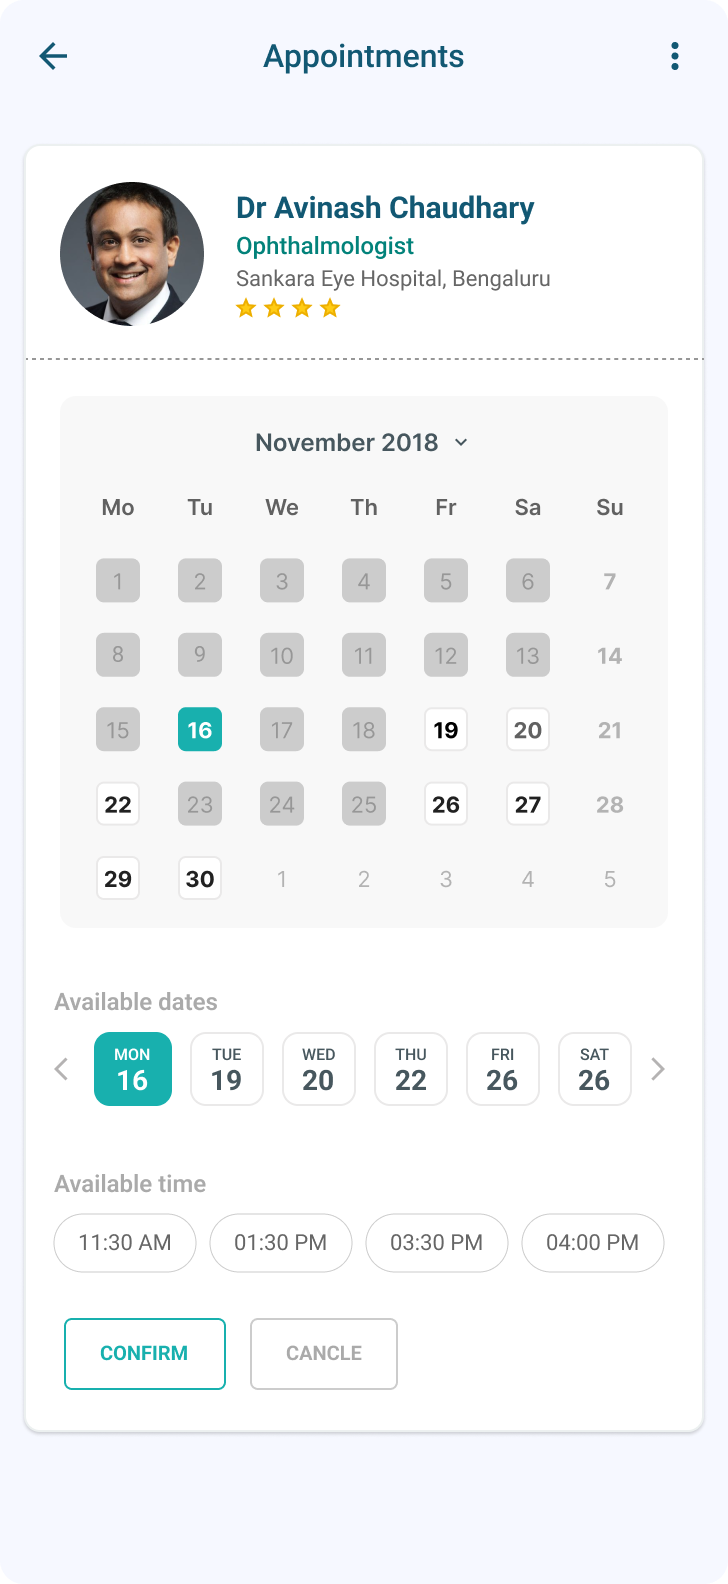Confirm the appointment with CONFIRM button
This screenshot has width=728, height=1584.
[x=145, y=1354]
